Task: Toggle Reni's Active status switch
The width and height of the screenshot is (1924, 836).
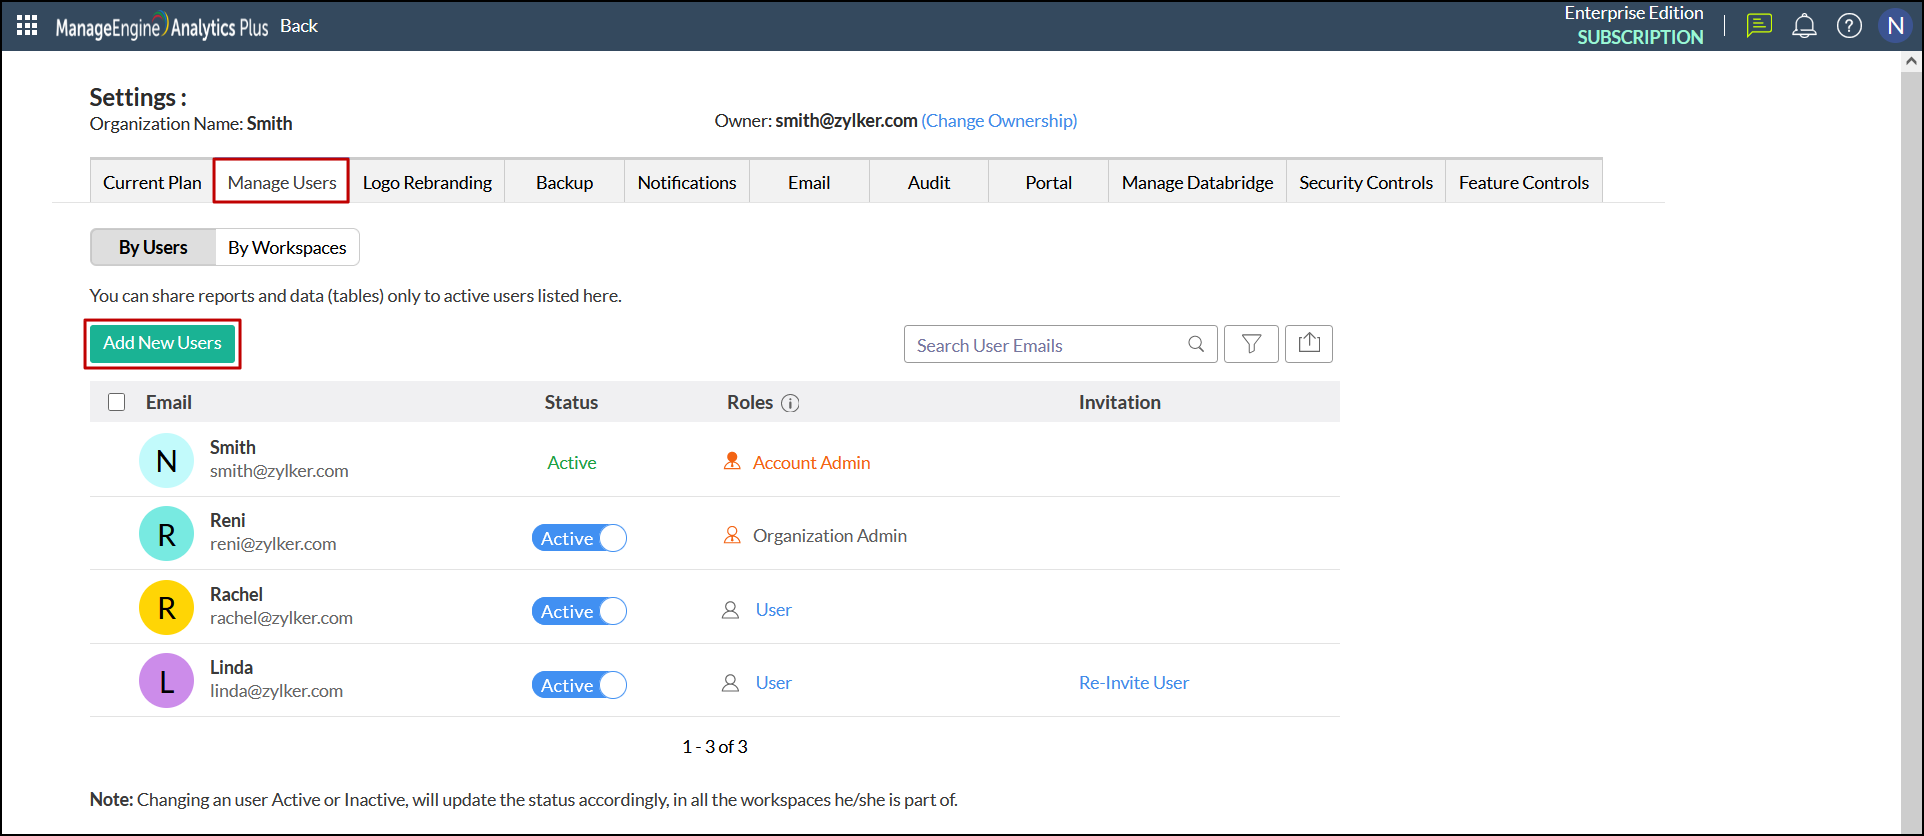Action: point(579,538)
